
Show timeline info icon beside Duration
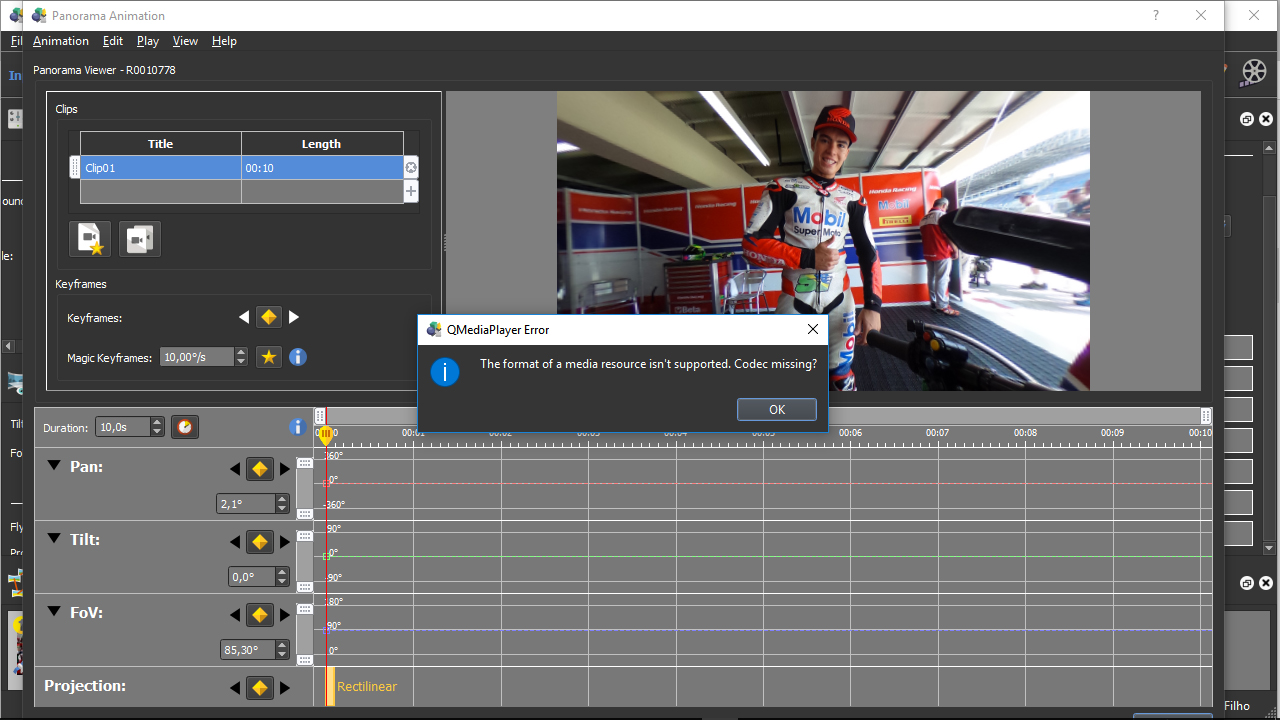[x=296, y=427]
